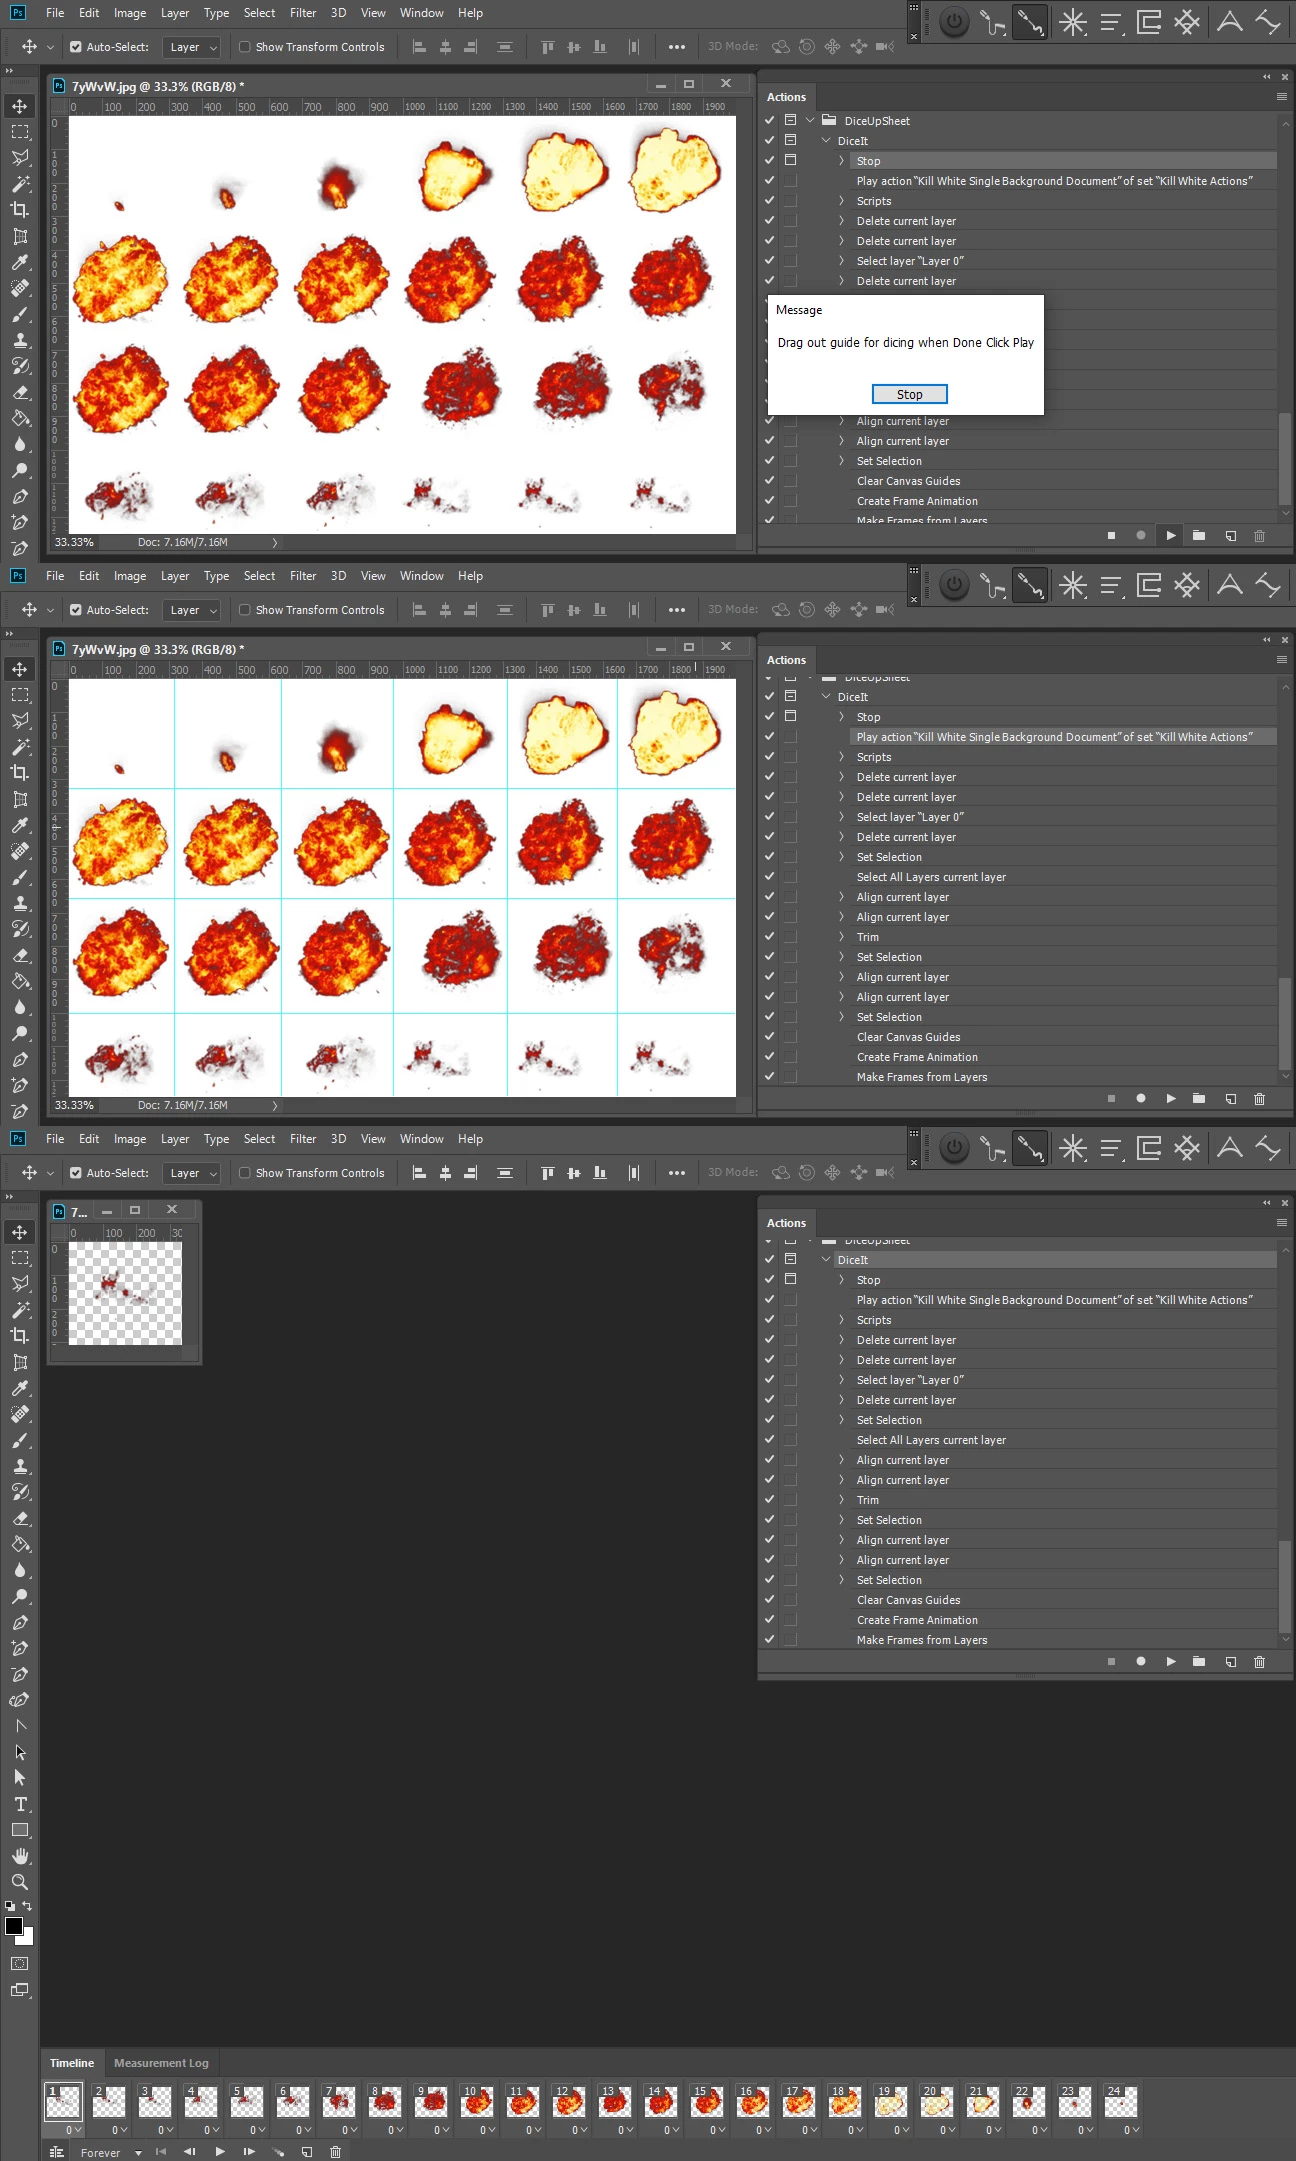
Task: Open the Layer menu in the Timeline window
Action: point(175,1139)
